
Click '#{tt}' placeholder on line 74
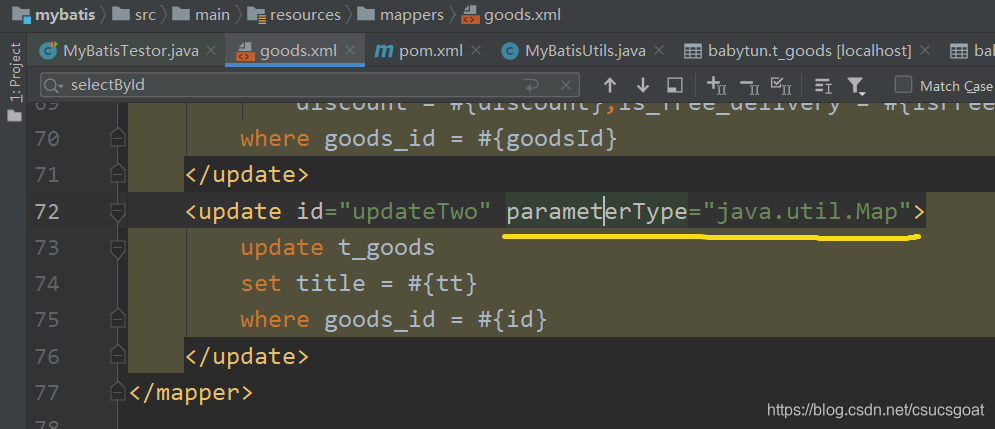click(x=442, y=284)
